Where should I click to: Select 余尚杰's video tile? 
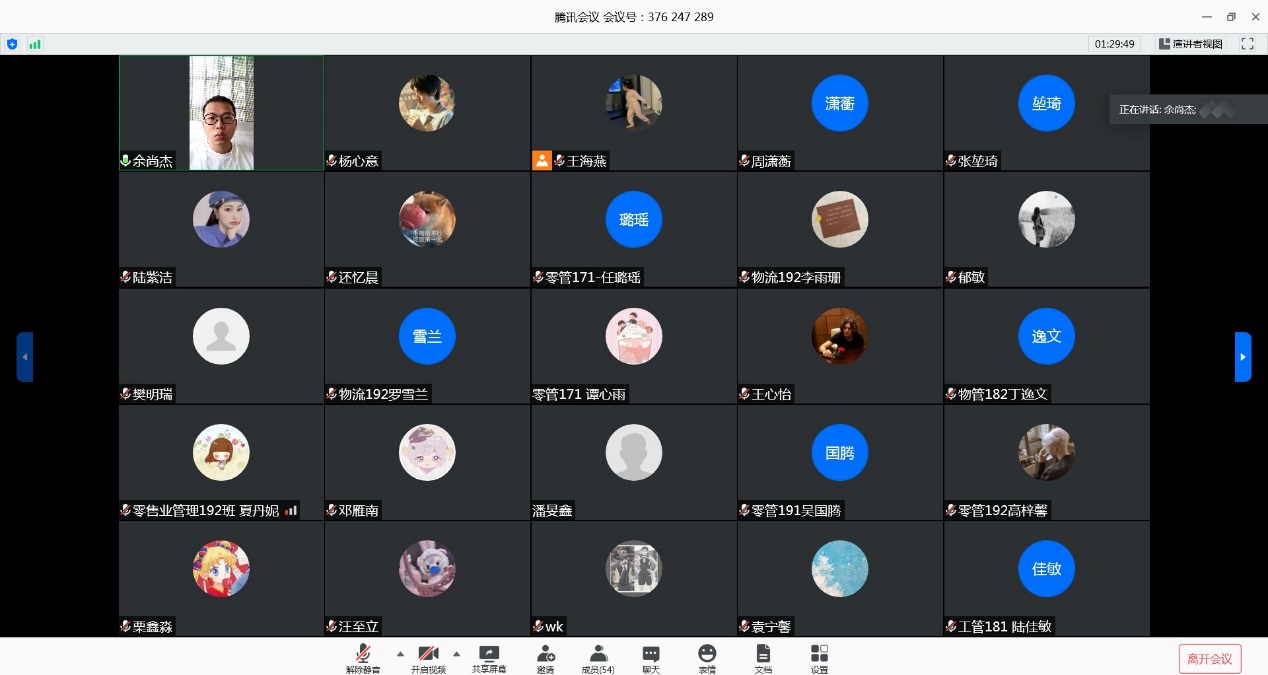[221, 112]
